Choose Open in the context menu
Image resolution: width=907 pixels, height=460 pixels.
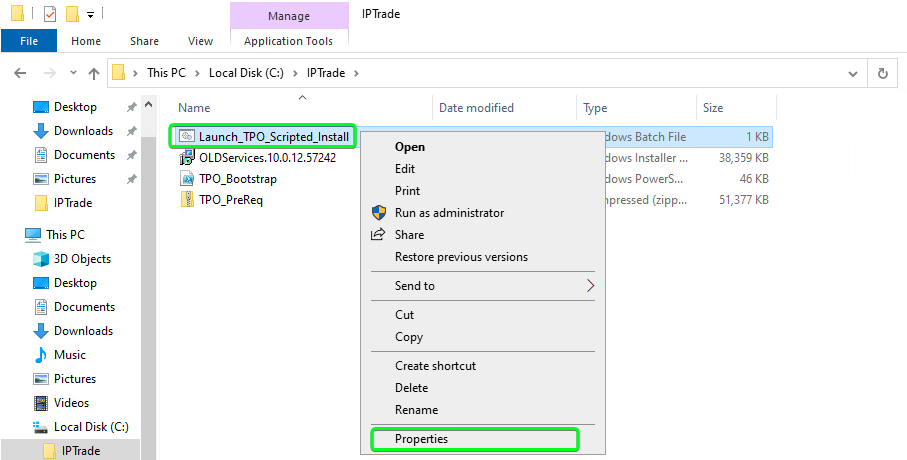410,147
